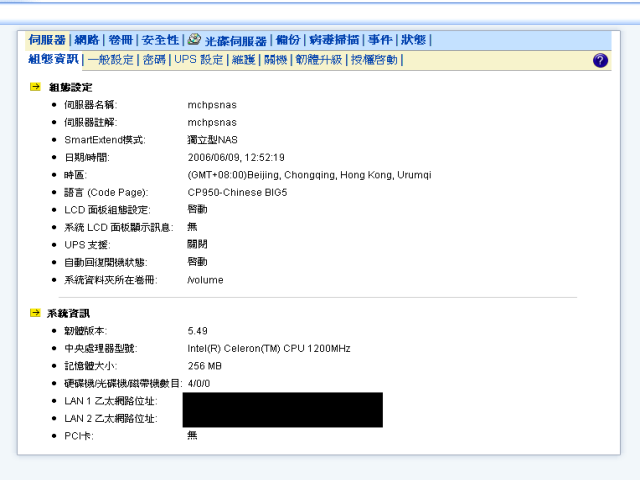Viewport: 640px width, 480px height.
Task: Click the optical disc server icon
Action: pos(194,39)
